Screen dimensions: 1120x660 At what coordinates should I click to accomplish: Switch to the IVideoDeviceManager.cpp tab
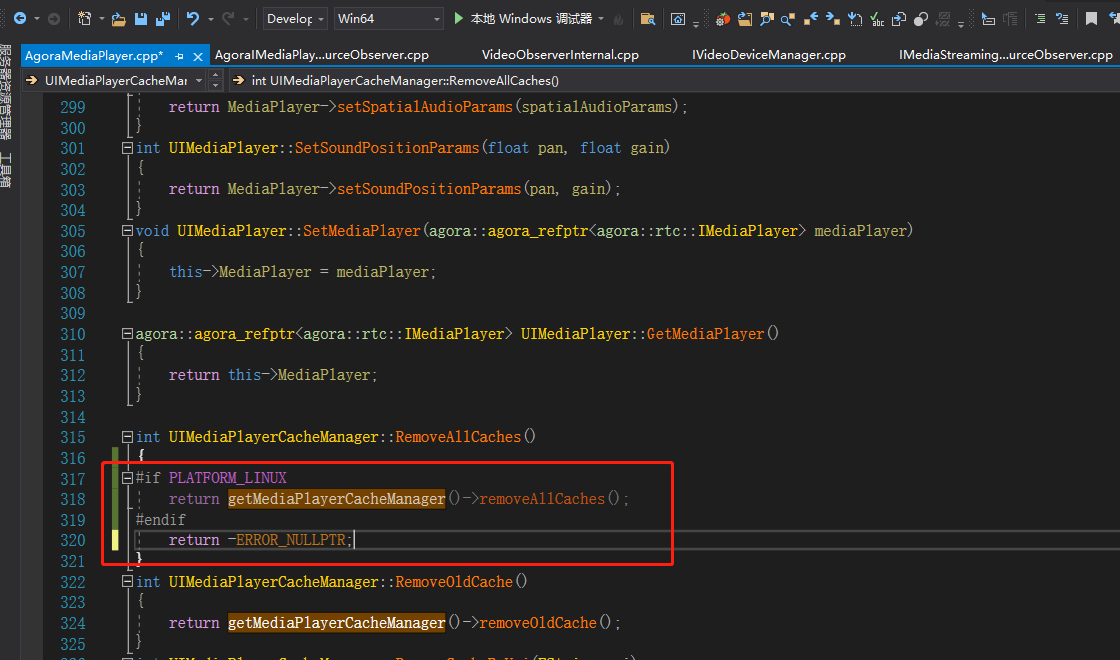coord(768,55)
